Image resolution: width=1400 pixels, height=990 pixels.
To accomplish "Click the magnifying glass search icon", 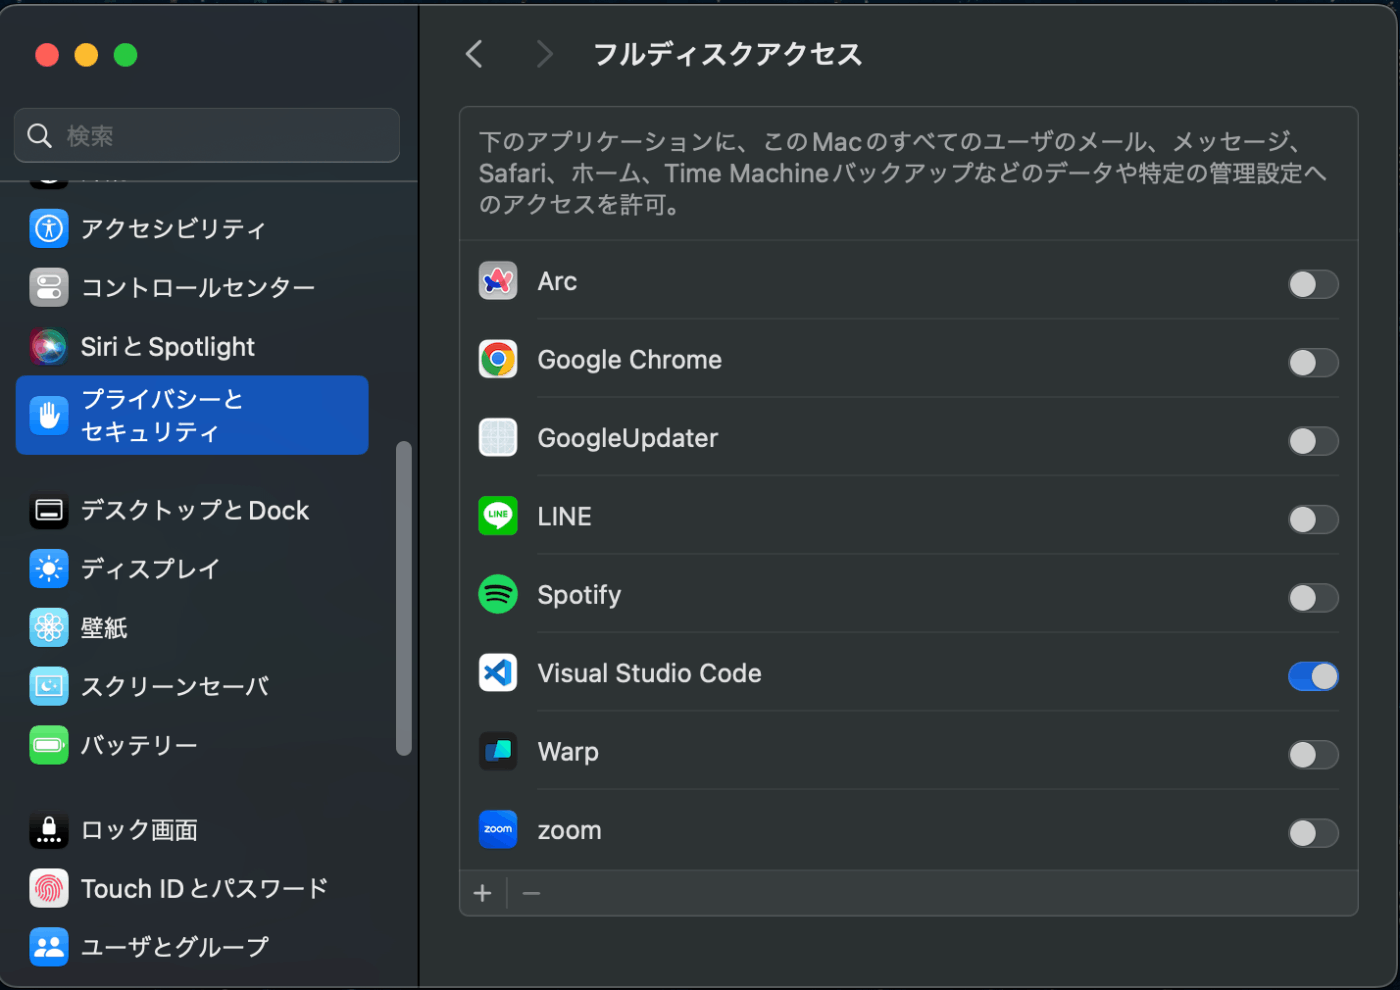I will pyautogui.click(x=40, y=136).
